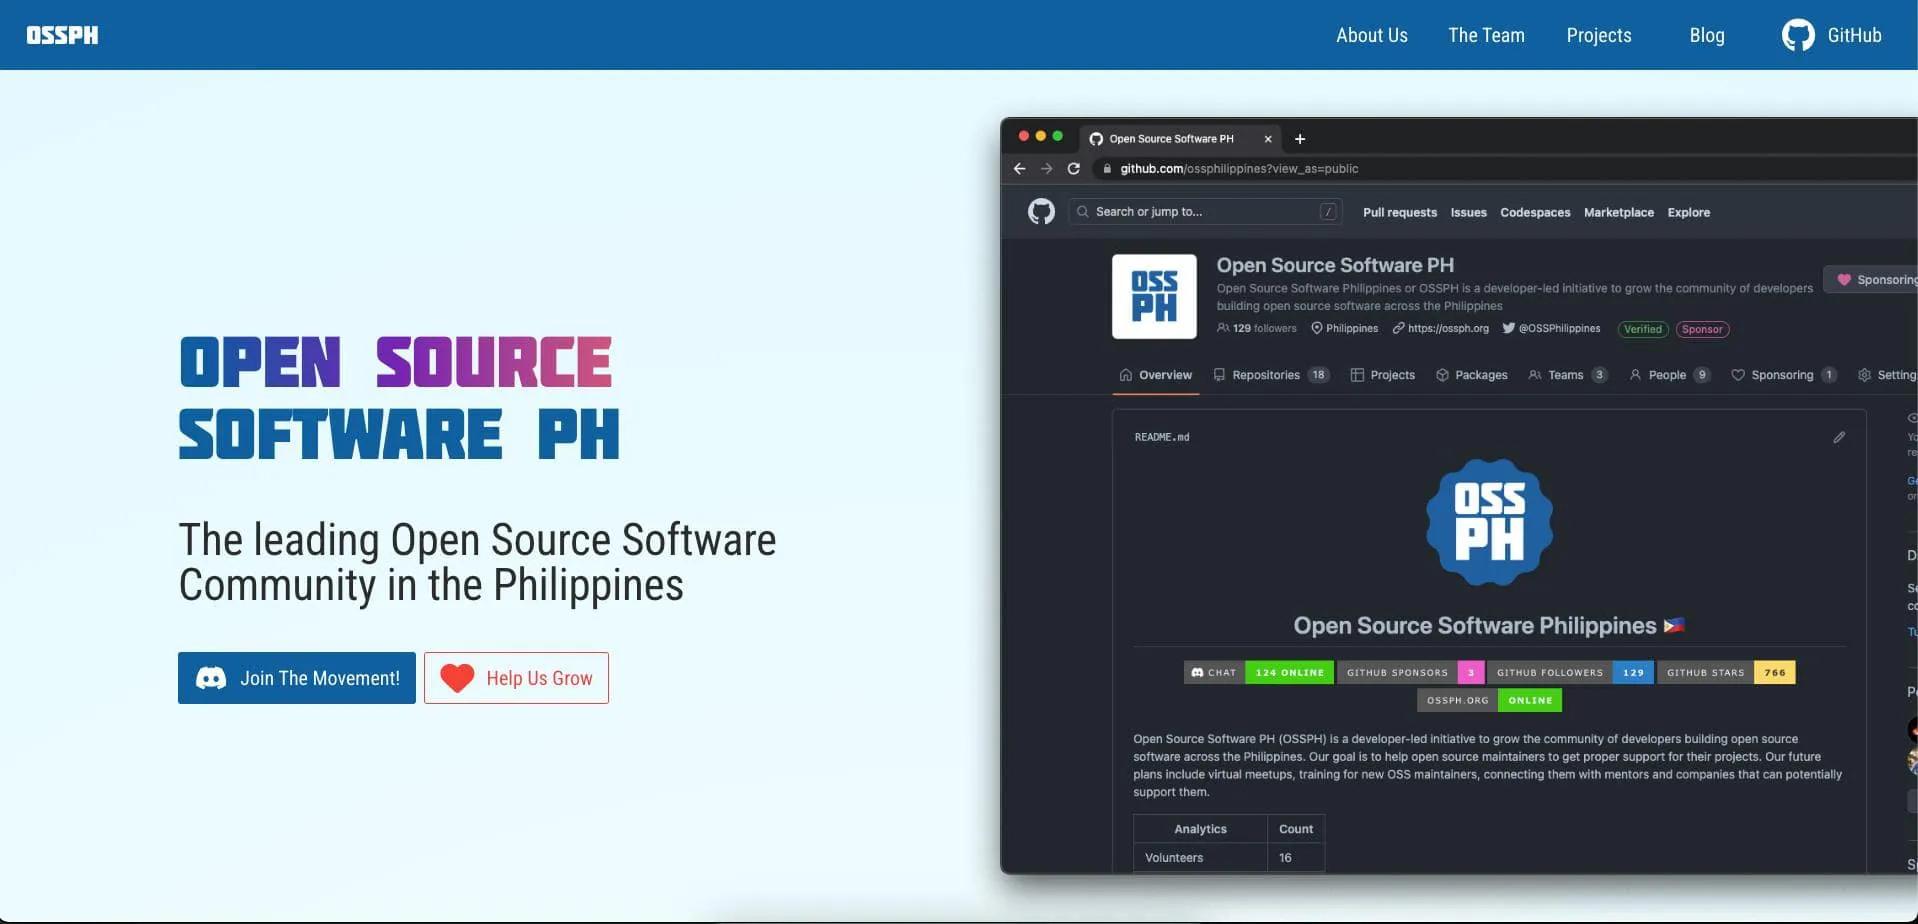Image resolution: width=1918 pixels, height=924 pixels.
Task: Click Issues in GitHub header
Action: pos(1468,212)
